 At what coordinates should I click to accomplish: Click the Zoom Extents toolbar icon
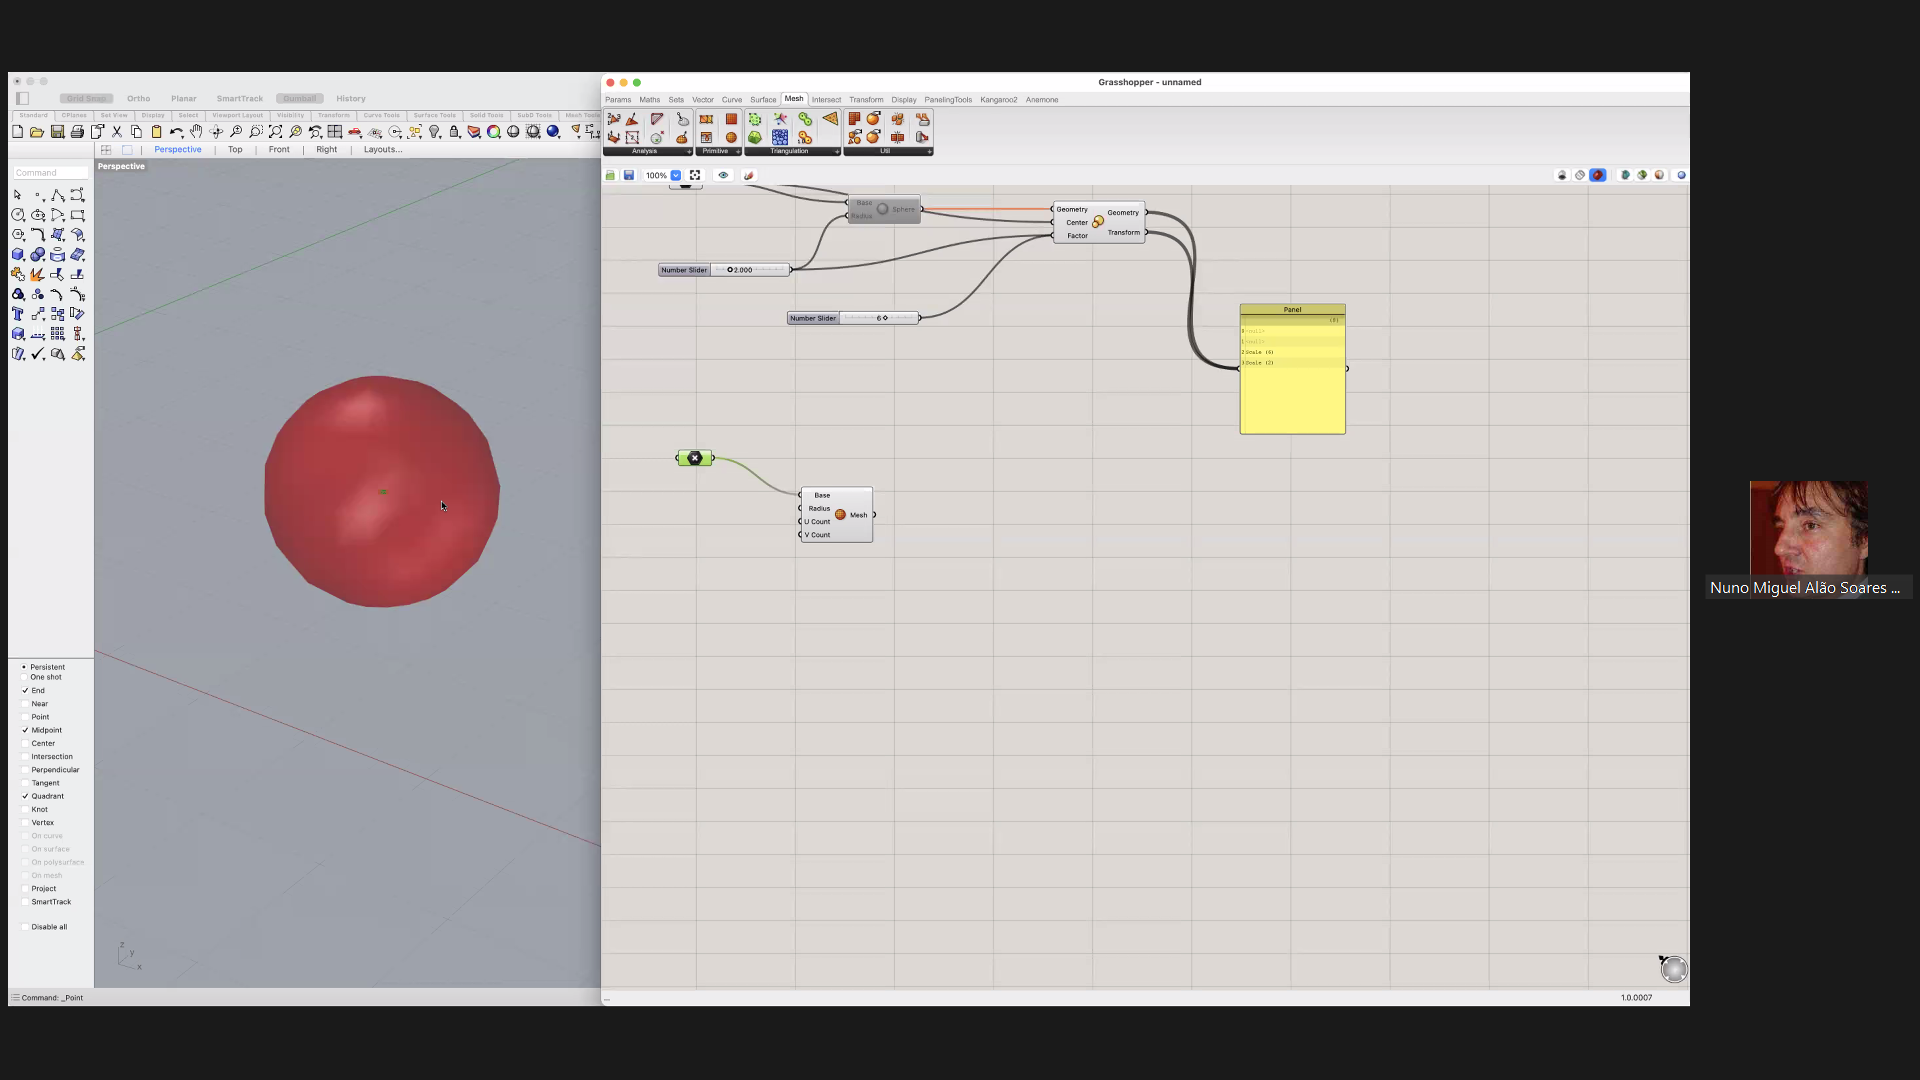(x=275, y=132)
